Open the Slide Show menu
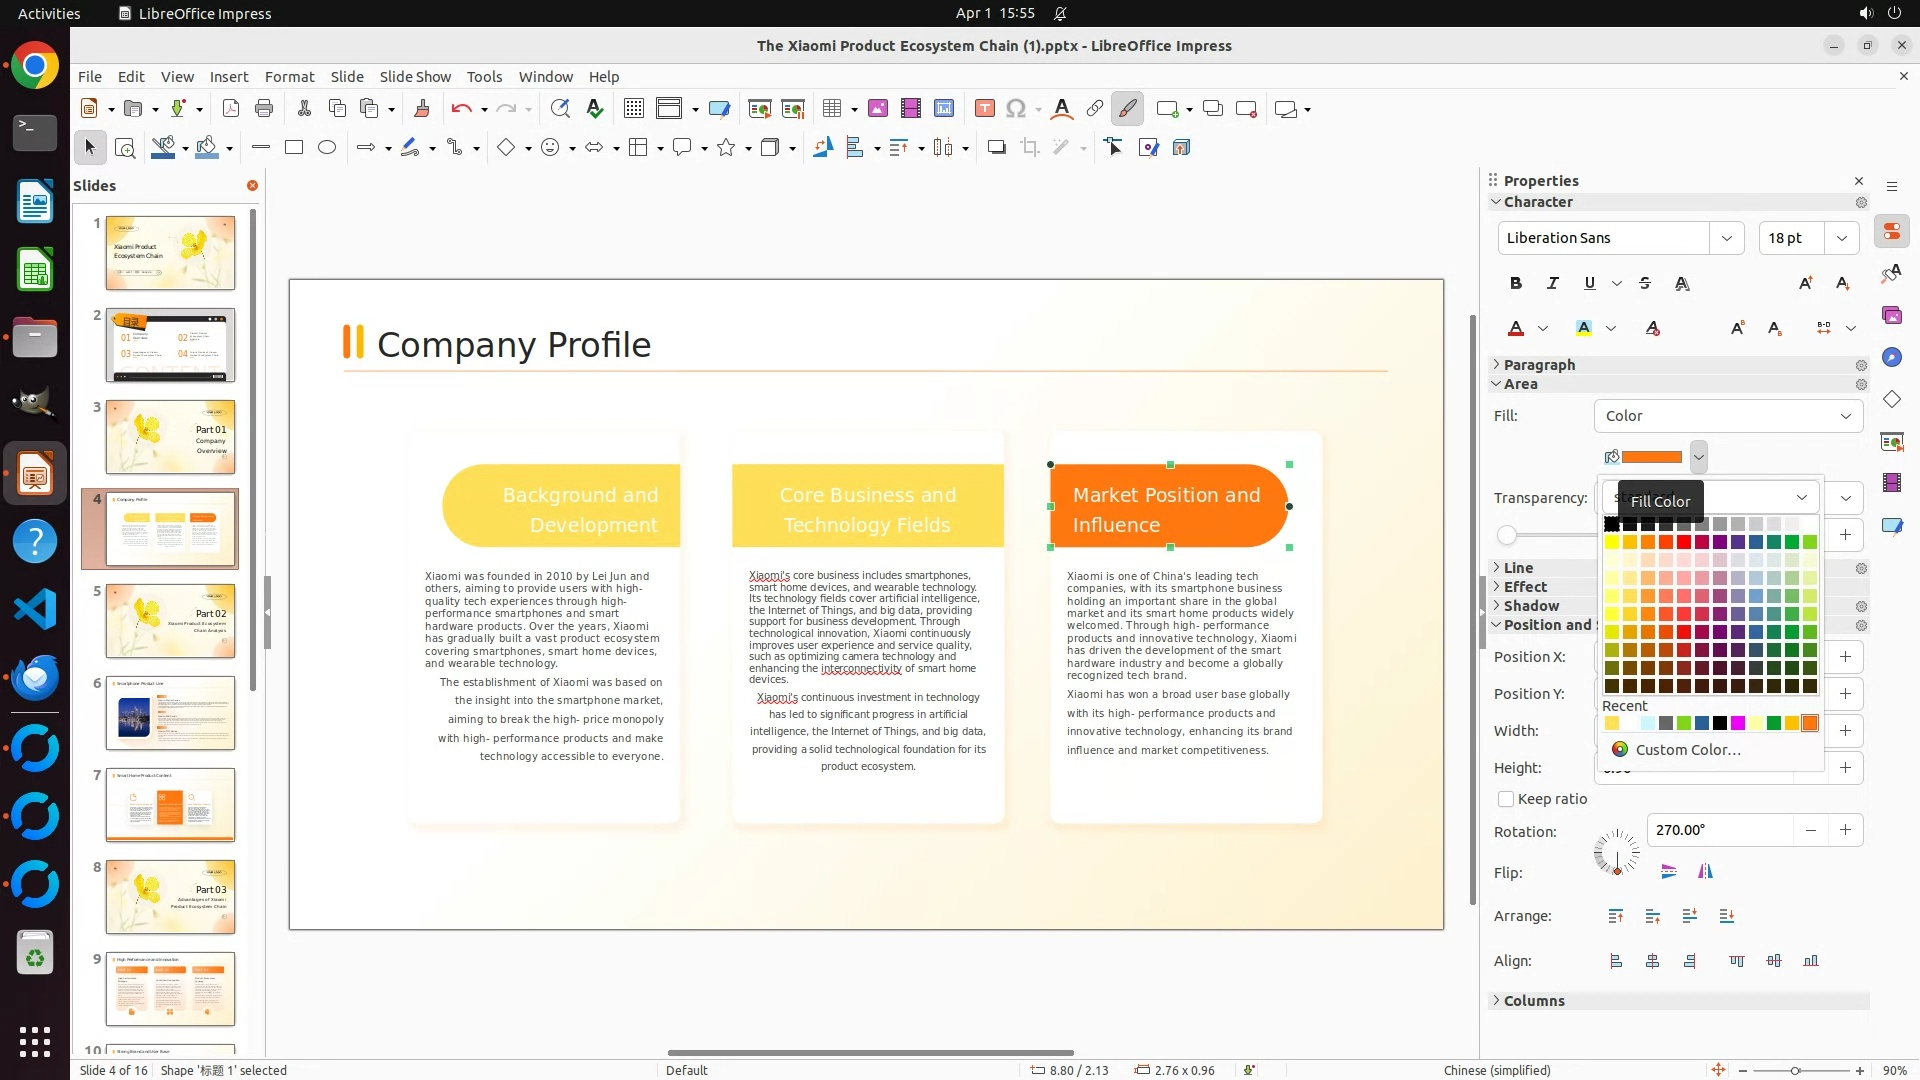Viewport: 1920px width, 1080px height. pos(415,77)
